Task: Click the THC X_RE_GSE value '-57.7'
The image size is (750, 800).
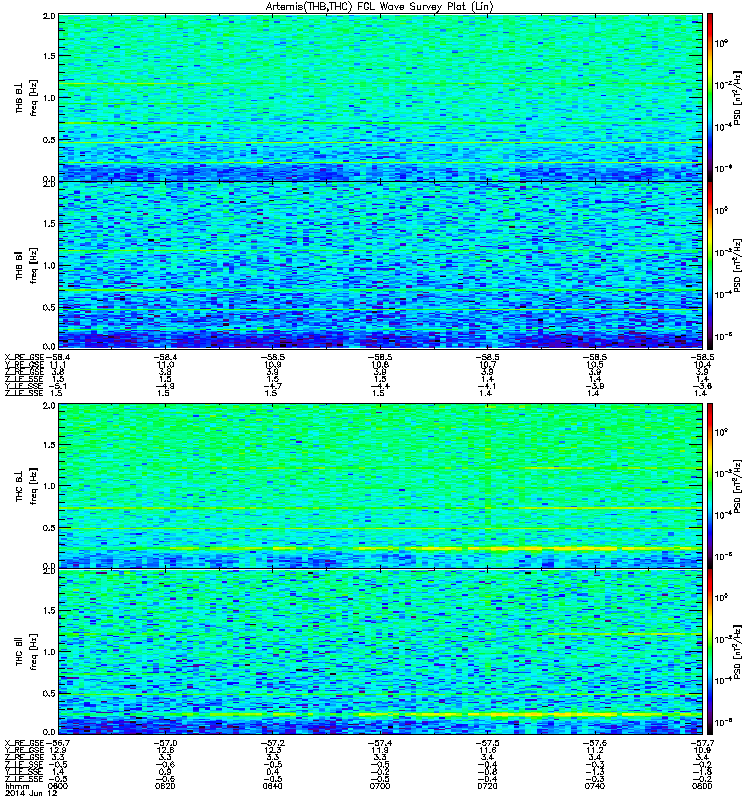Action: (x=703, y=743)
